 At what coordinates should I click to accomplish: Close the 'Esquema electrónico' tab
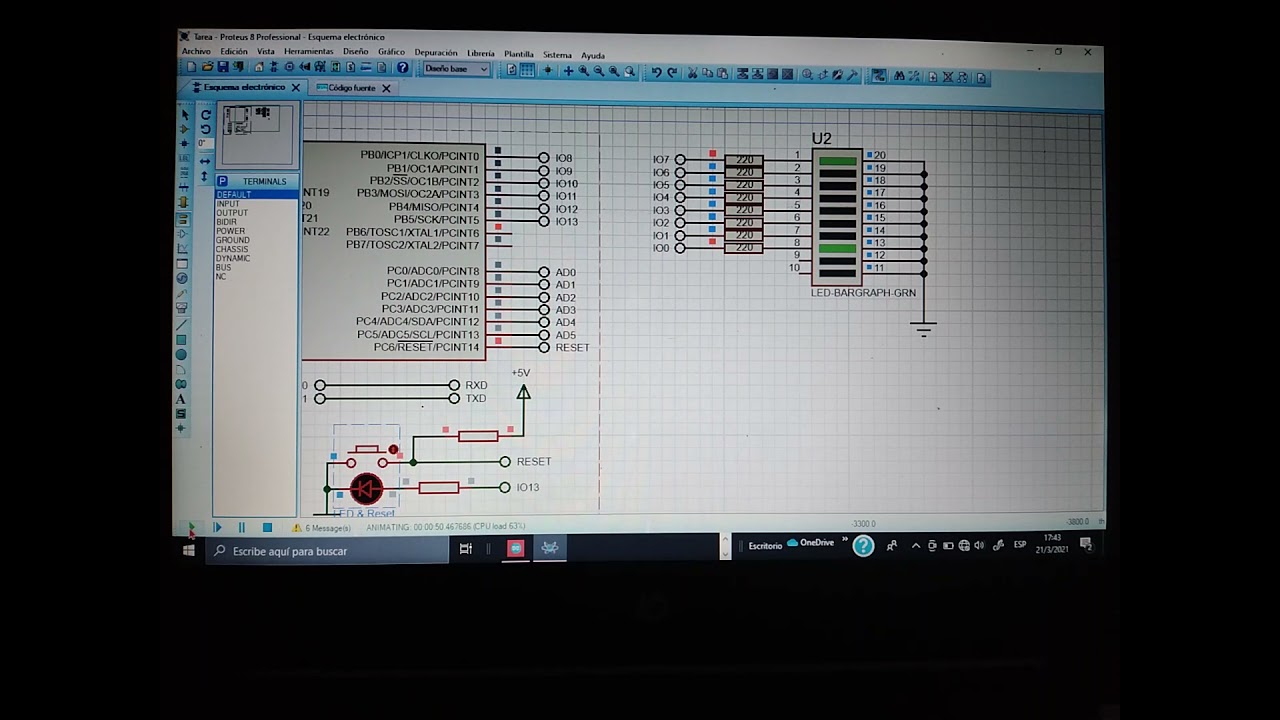296,88
